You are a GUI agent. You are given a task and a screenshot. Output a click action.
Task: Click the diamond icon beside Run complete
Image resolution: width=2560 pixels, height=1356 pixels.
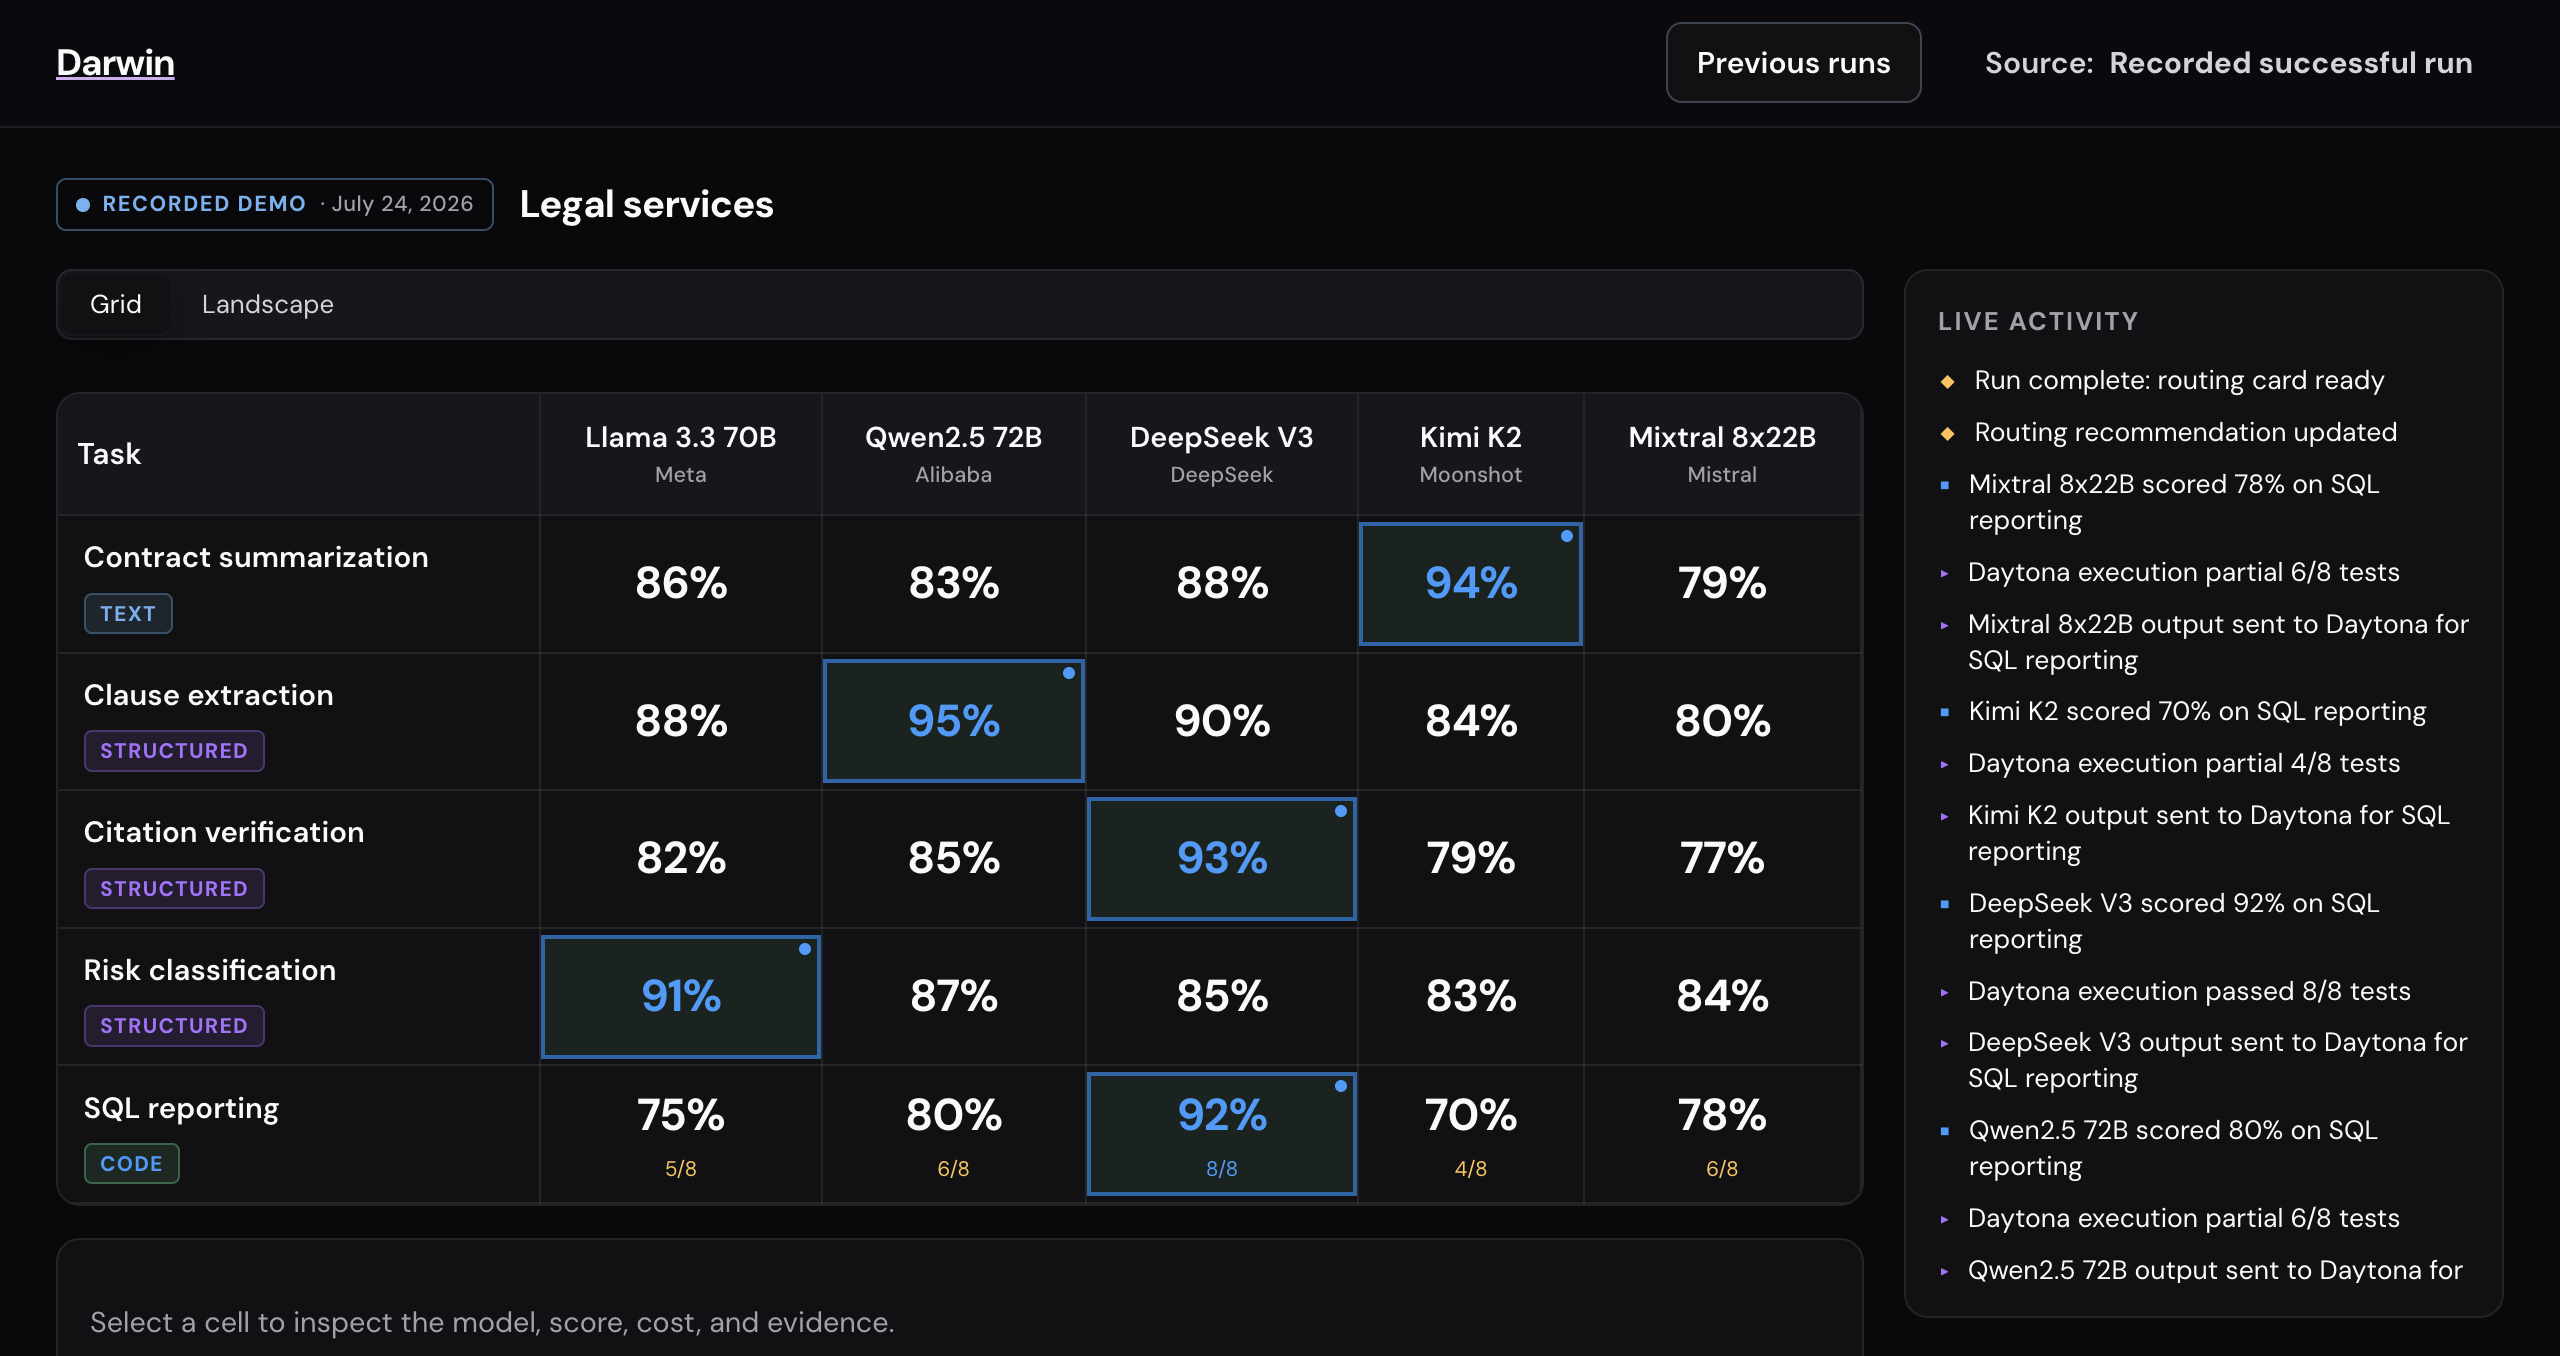[x=1947, y=381]
